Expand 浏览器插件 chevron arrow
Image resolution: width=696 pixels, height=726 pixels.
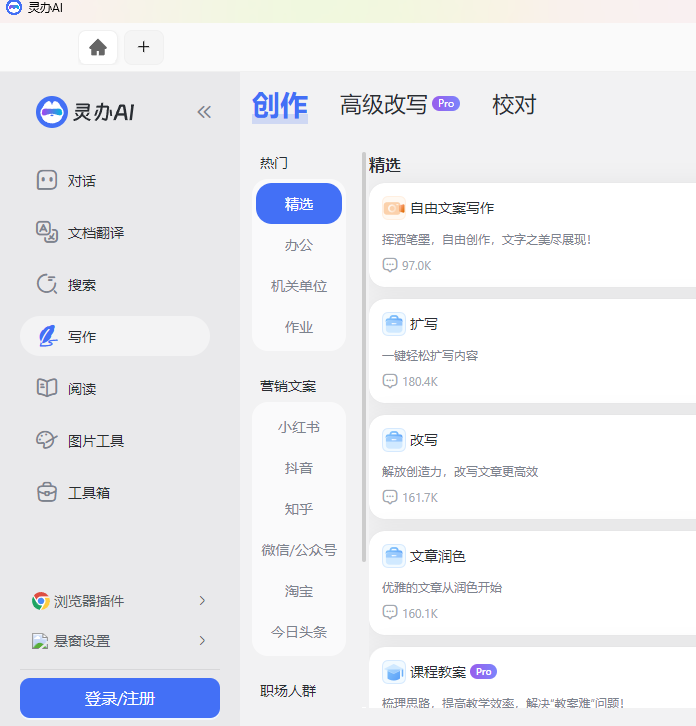[x=202, y=601]
